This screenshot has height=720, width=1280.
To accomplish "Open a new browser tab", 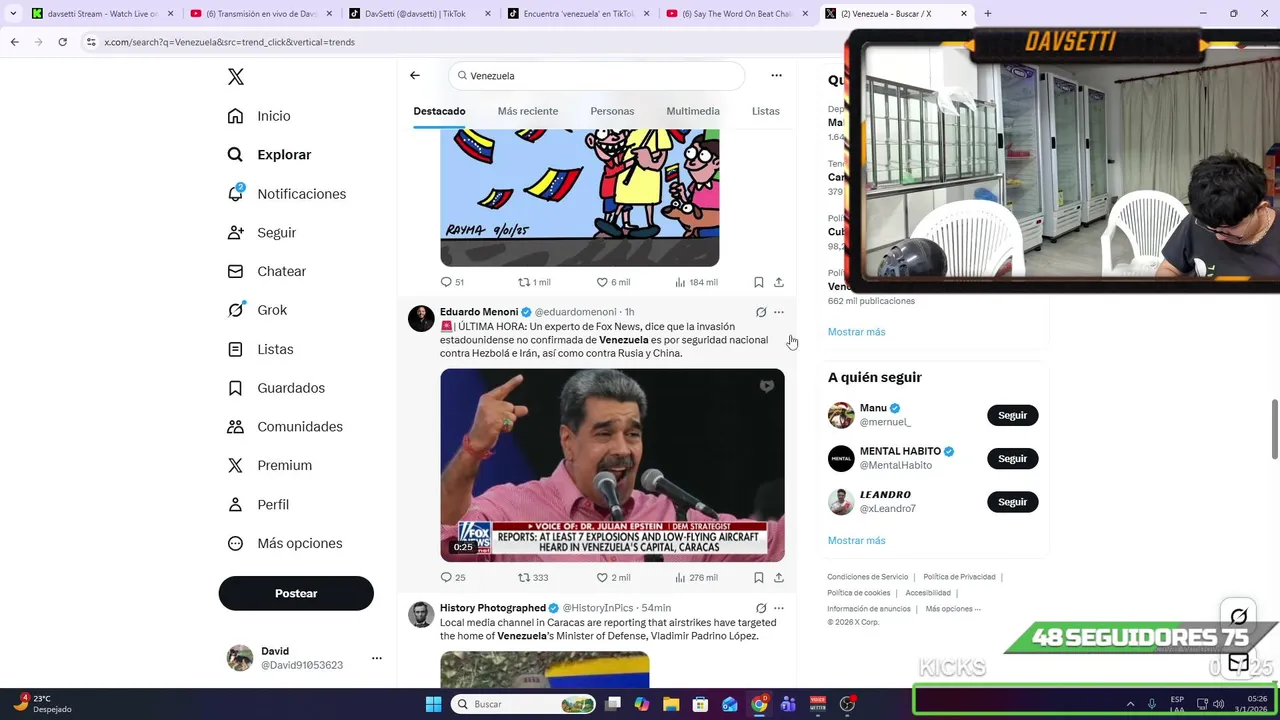I will [x=988, y=14].
